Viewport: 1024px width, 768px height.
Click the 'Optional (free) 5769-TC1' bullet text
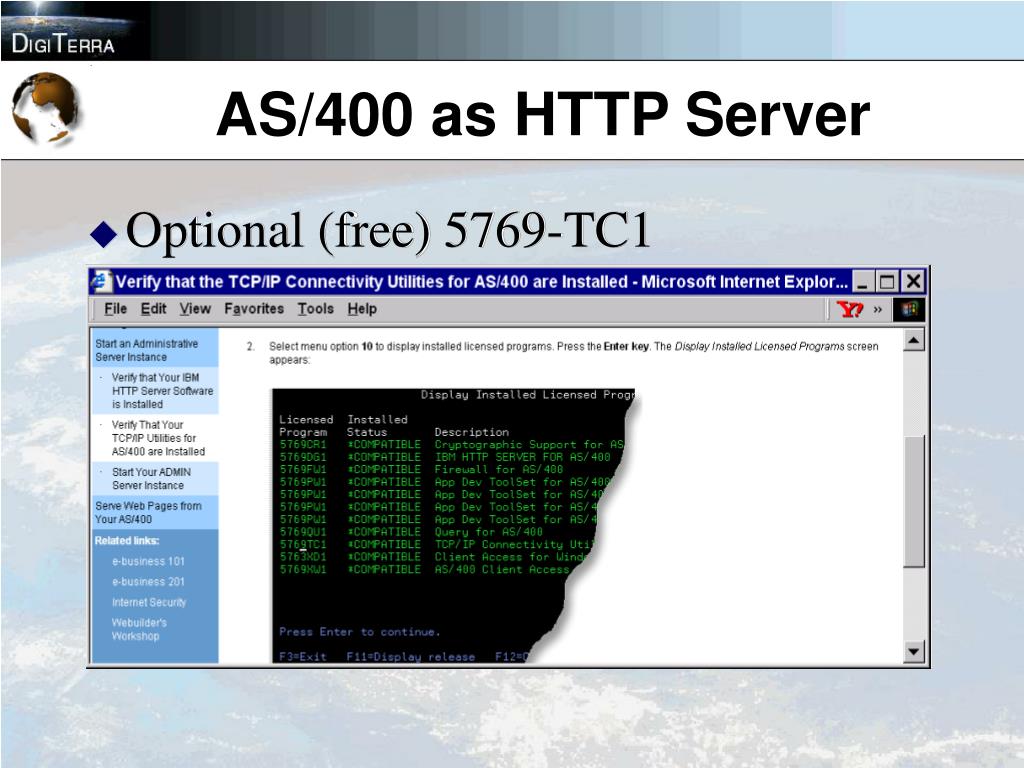tap(388, 230)
